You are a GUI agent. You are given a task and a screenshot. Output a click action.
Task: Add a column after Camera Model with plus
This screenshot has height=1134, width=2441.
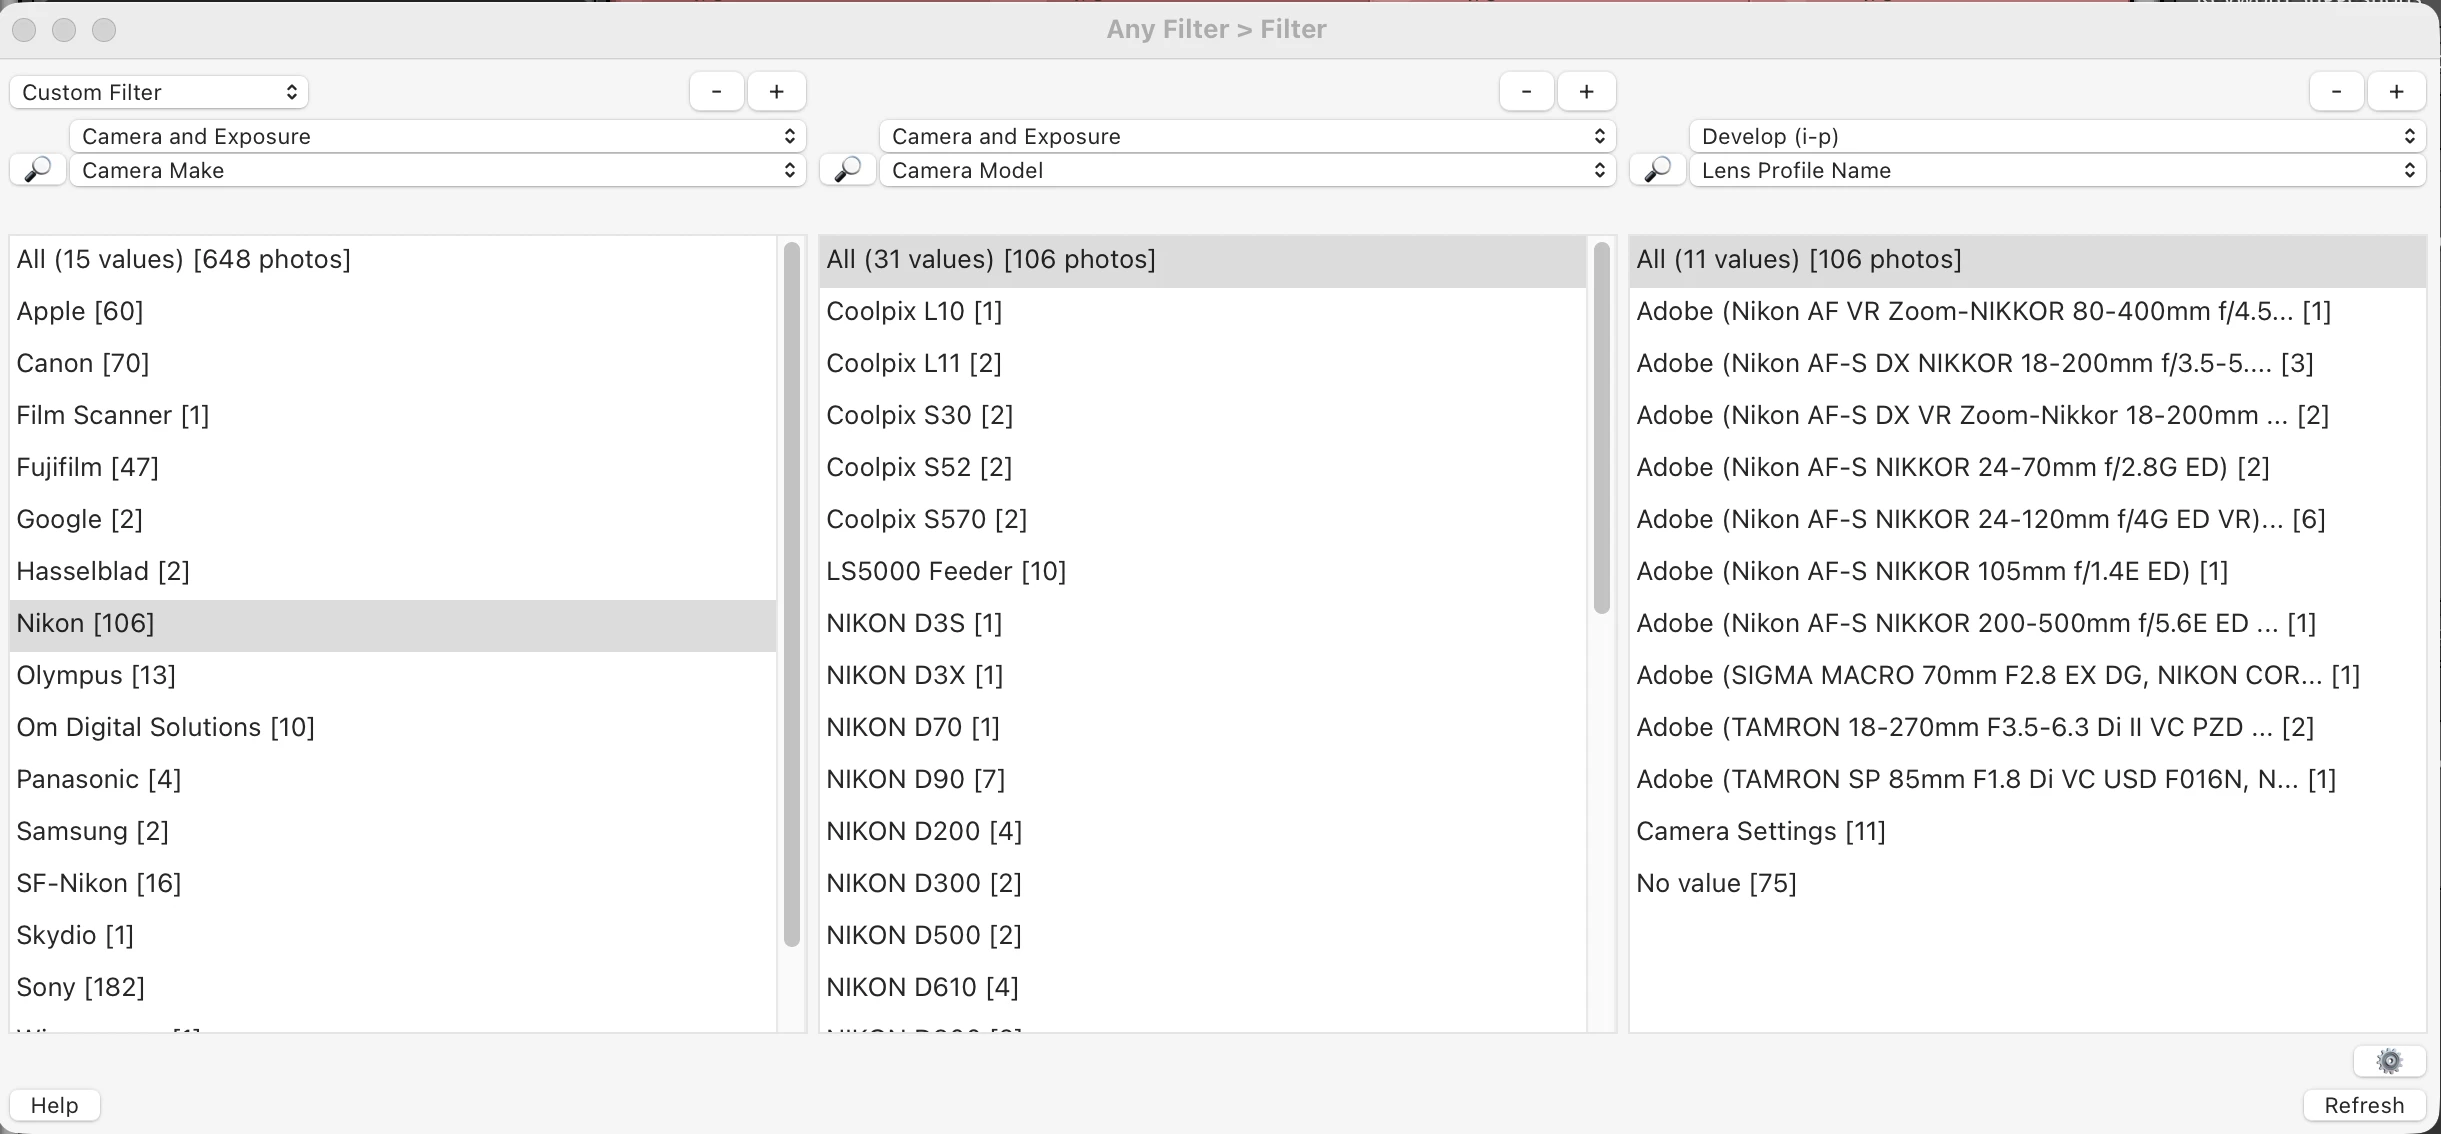[1587, 92]
